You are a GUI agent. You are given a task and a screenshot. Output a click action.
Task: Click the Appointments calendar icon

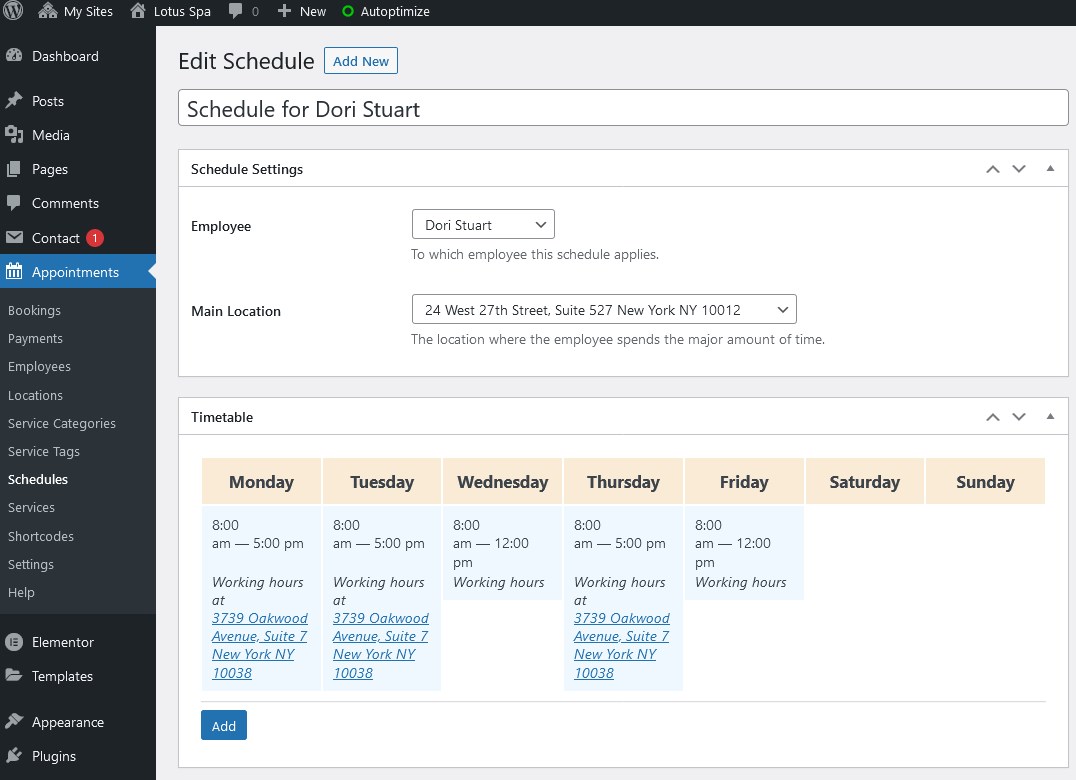coord(14,272)
